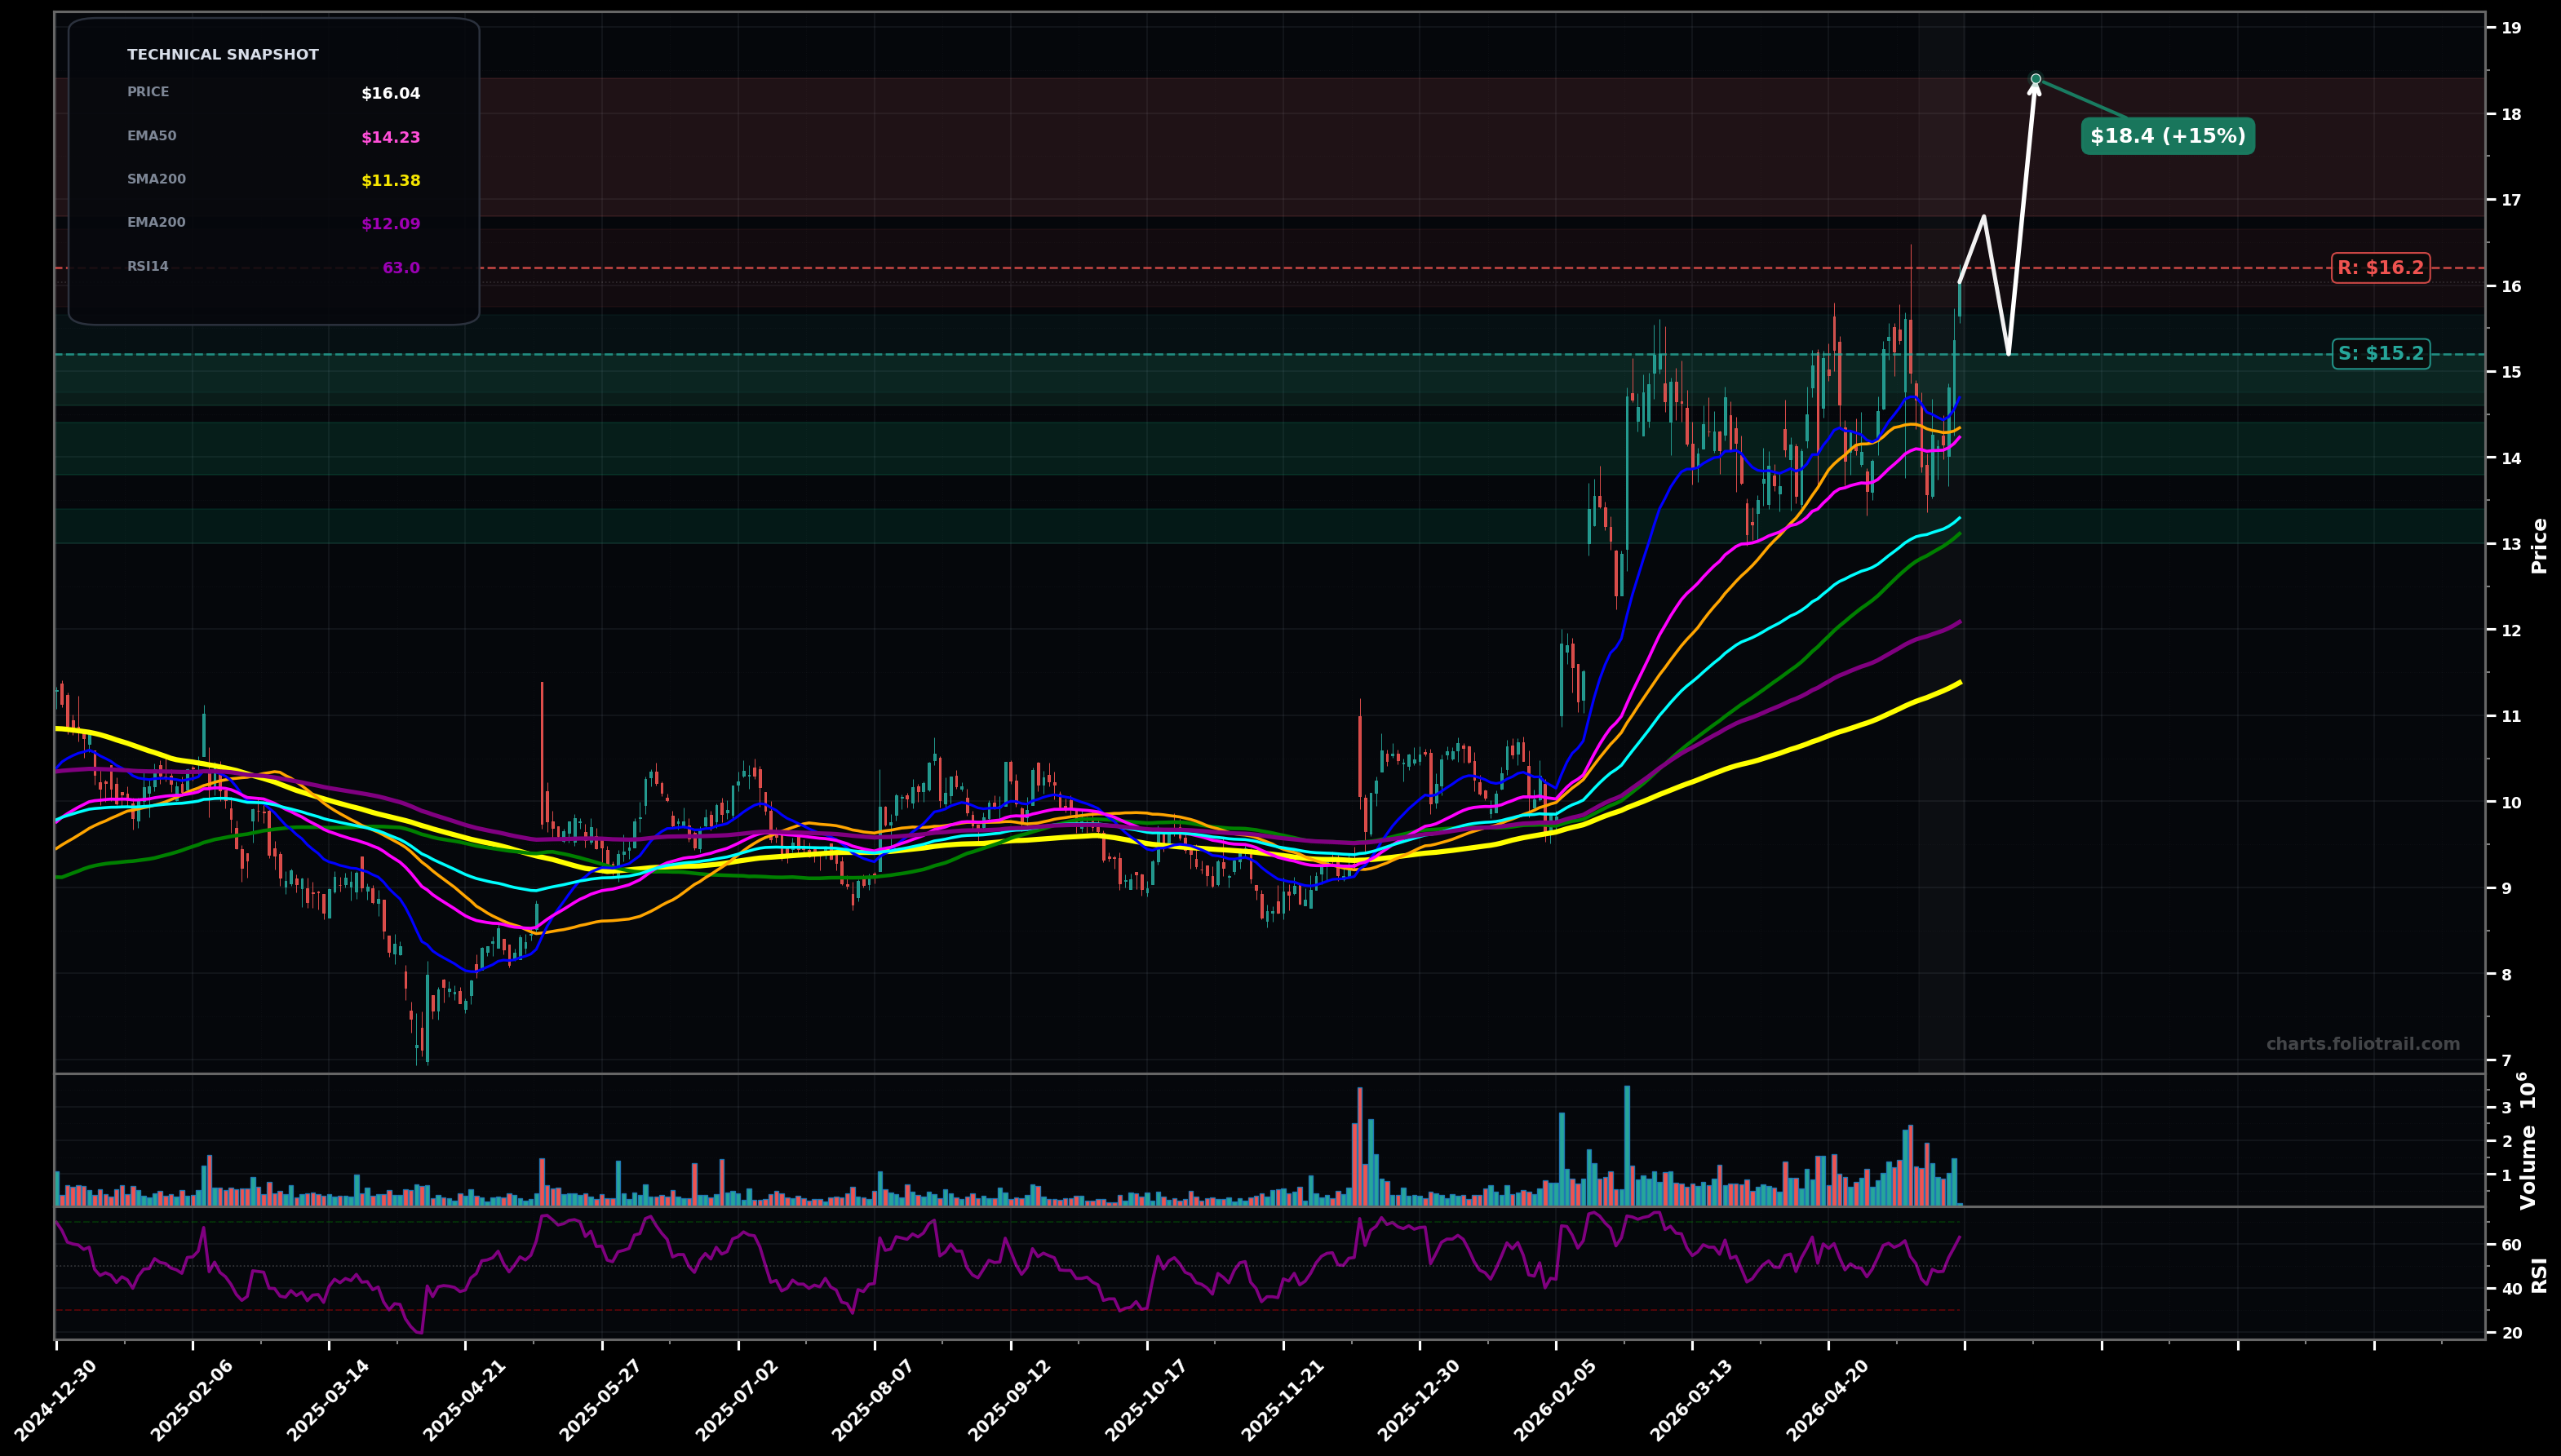Click the 19 tick on the price axis

(2511, 28)
